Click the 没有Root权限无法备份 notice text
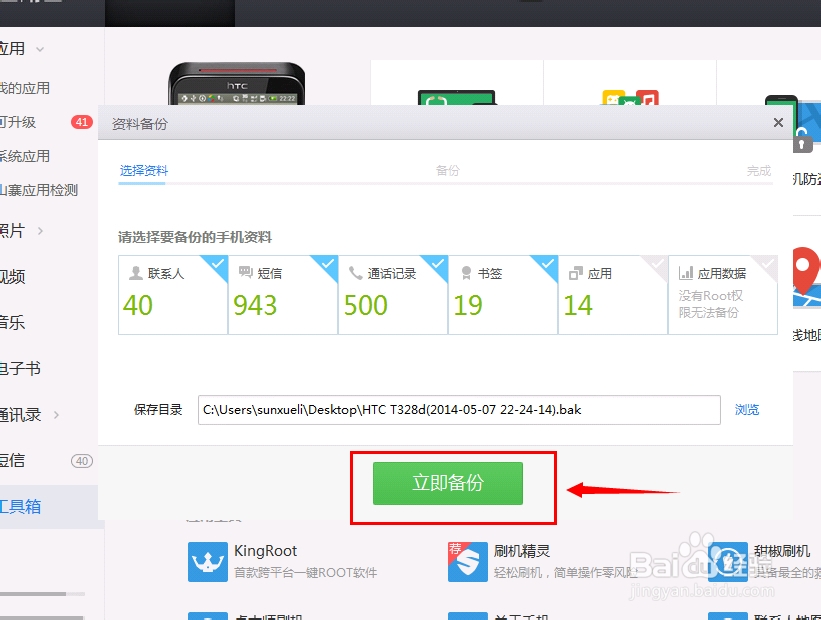This screenshot has height=620, width=821. (x=711, y=304)
